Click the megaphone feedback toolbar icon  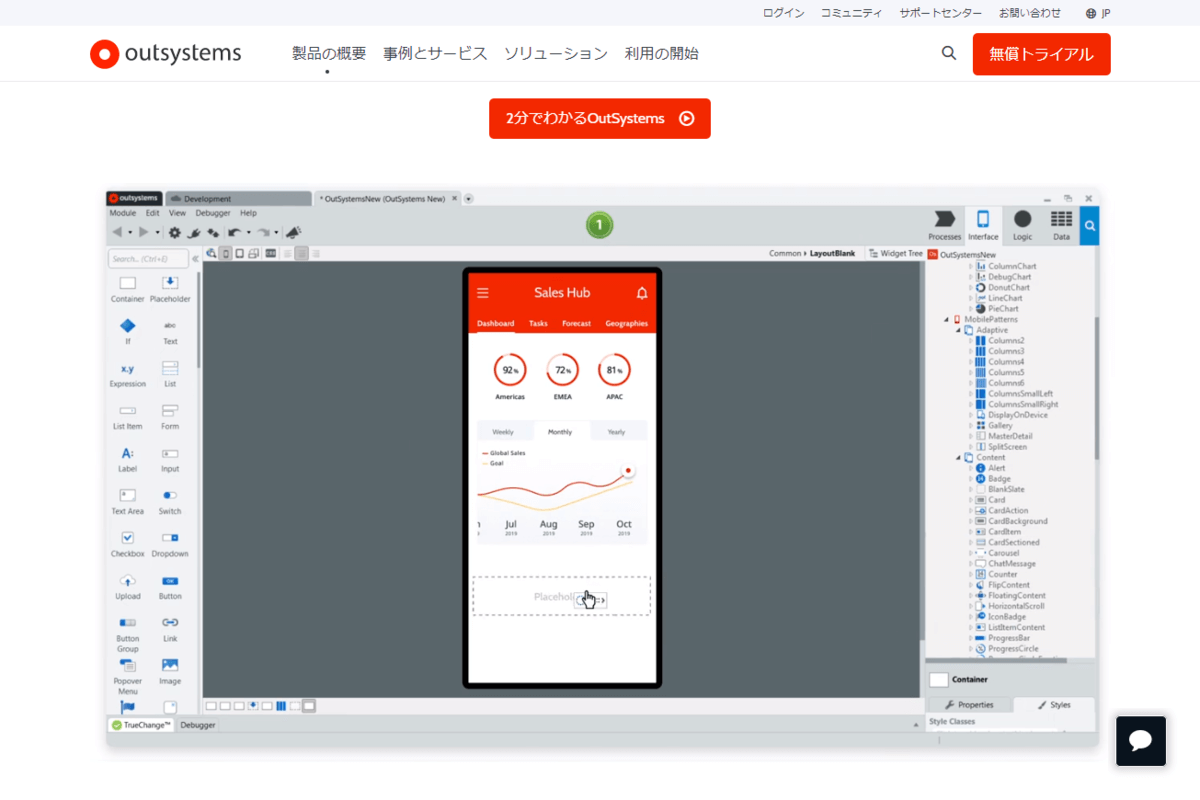(x=294, y=232)
